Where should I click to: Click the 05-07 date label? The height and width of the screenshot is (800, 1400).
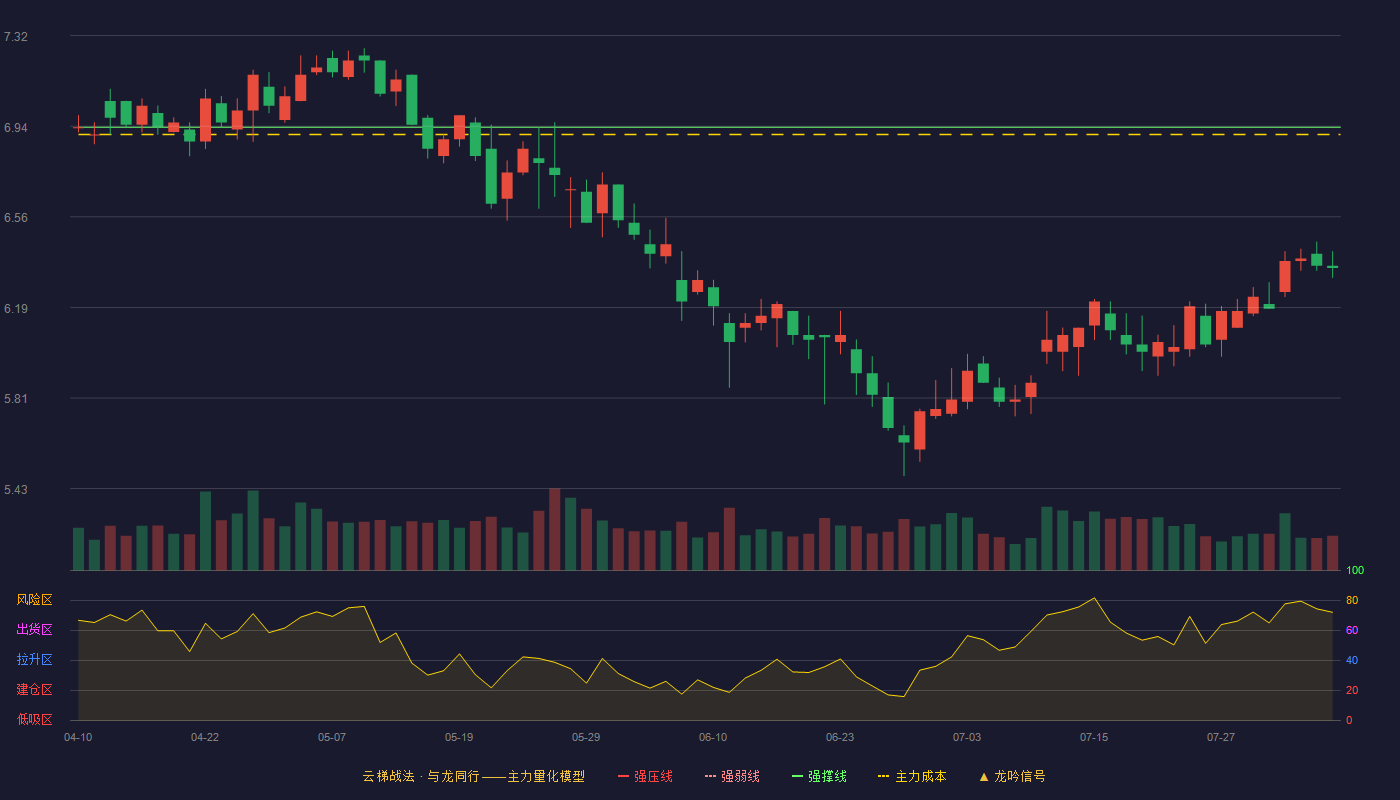point(332,737)
